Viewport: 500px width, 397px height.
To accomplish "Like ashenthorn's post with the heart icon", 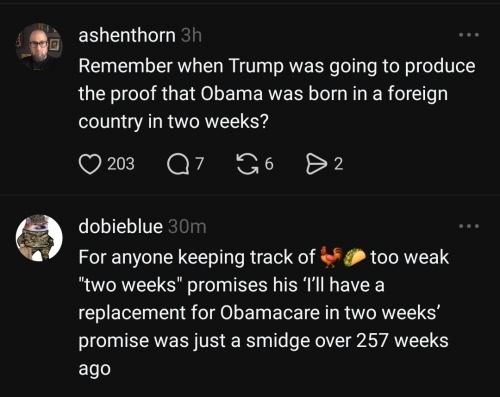I will (90, 164).
